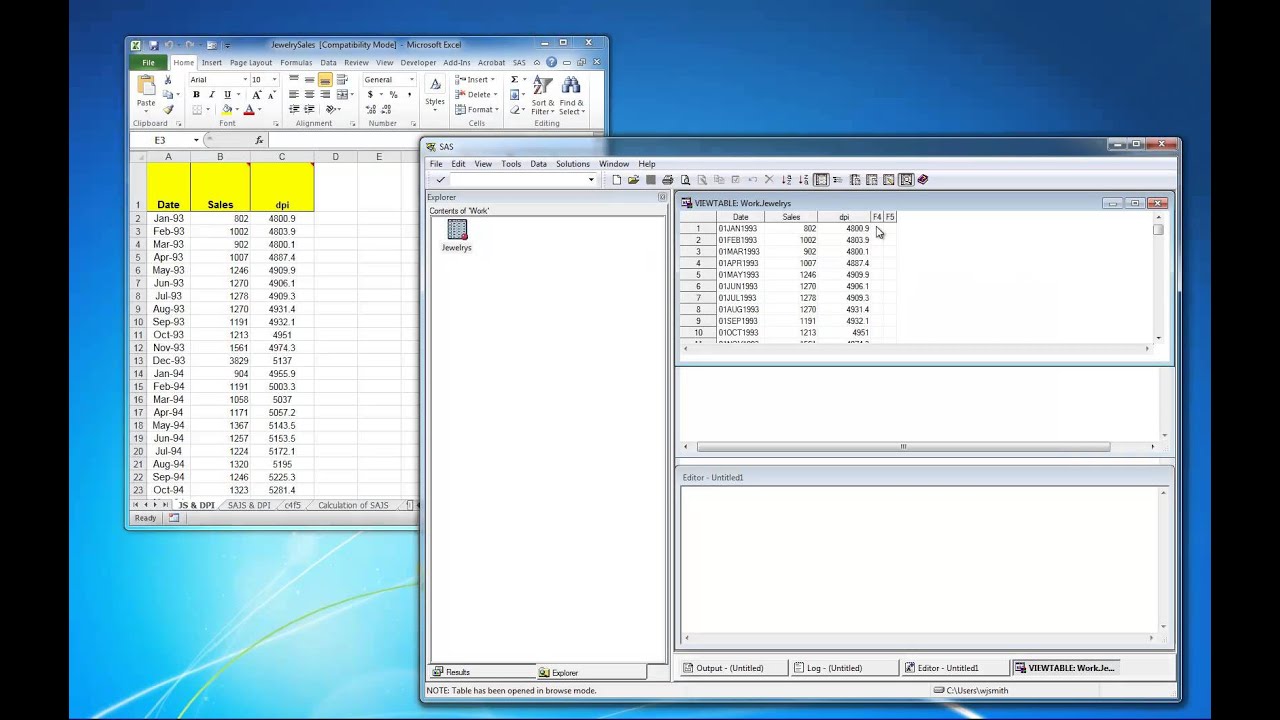Image resolution: width=1280 pixels, height=720 pixels.
Task: Open the Excel font size dropdown
Action: 275,80
